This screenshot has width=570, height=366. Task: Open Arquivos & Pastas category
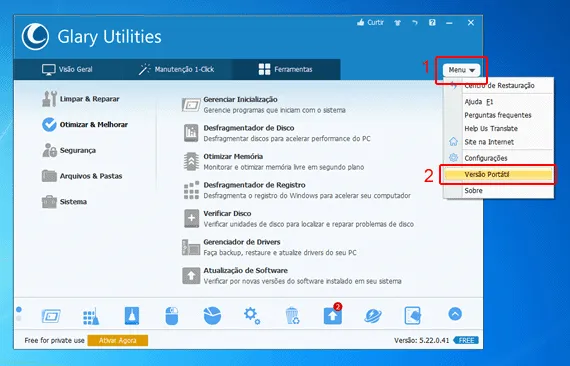(82, 176)
